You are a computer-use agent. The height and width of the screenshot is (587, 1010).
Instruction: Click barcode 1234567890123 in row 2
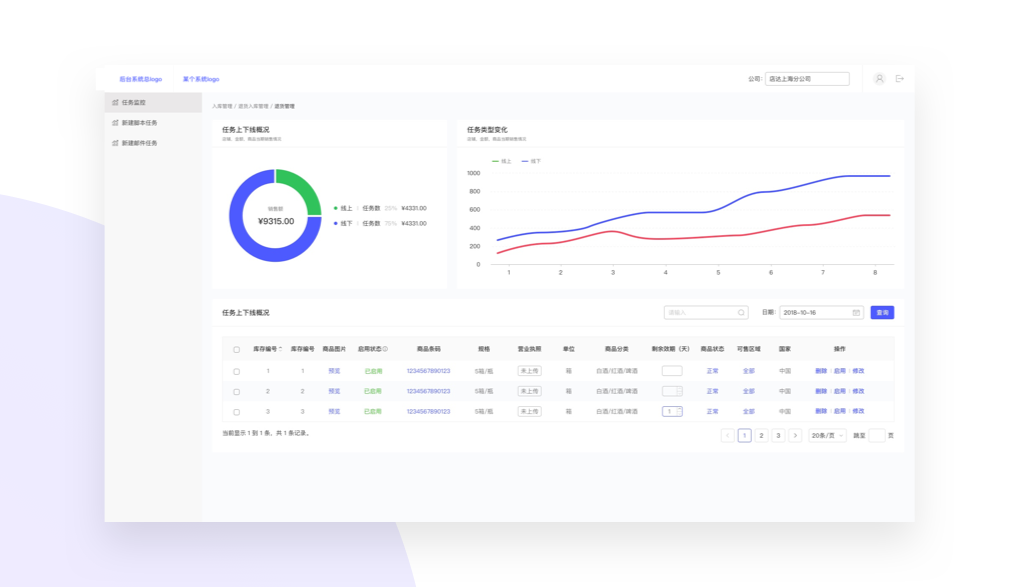tap(428, 391)
